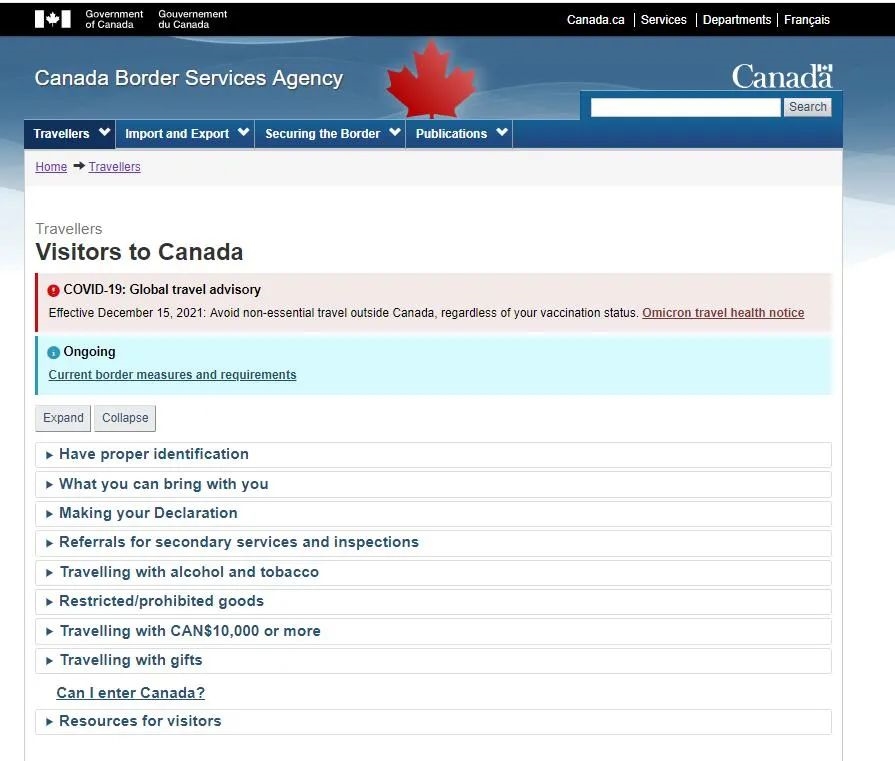Switch site language to Français

tap(806, 20)
